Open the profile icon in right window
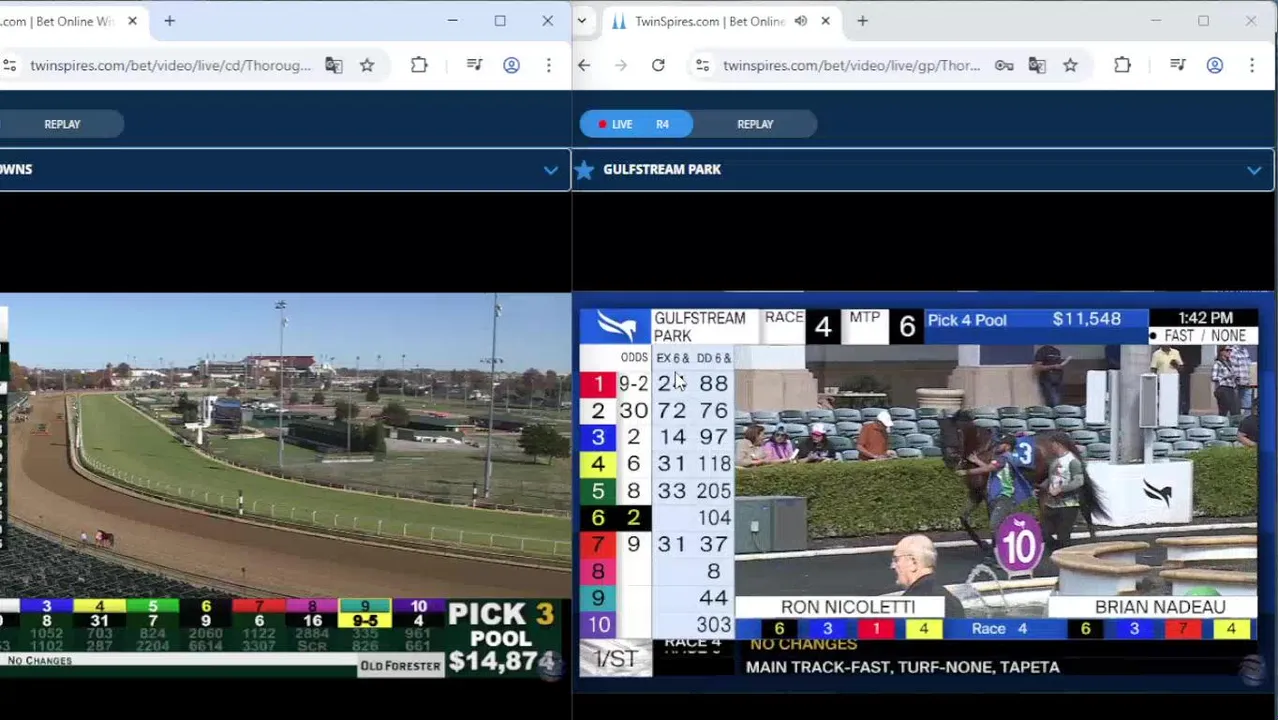The width and height of the screenshot is (1278, 720). 1214,65
